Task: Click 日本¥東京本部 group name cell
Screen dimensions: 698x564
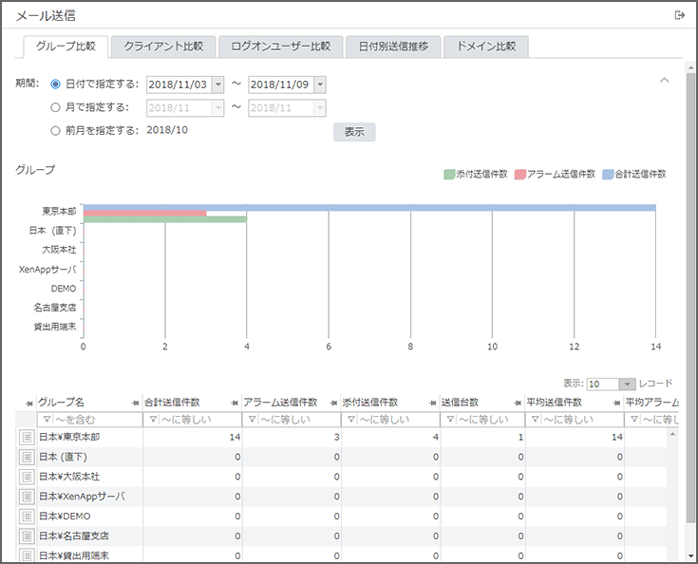Action: 89,437
